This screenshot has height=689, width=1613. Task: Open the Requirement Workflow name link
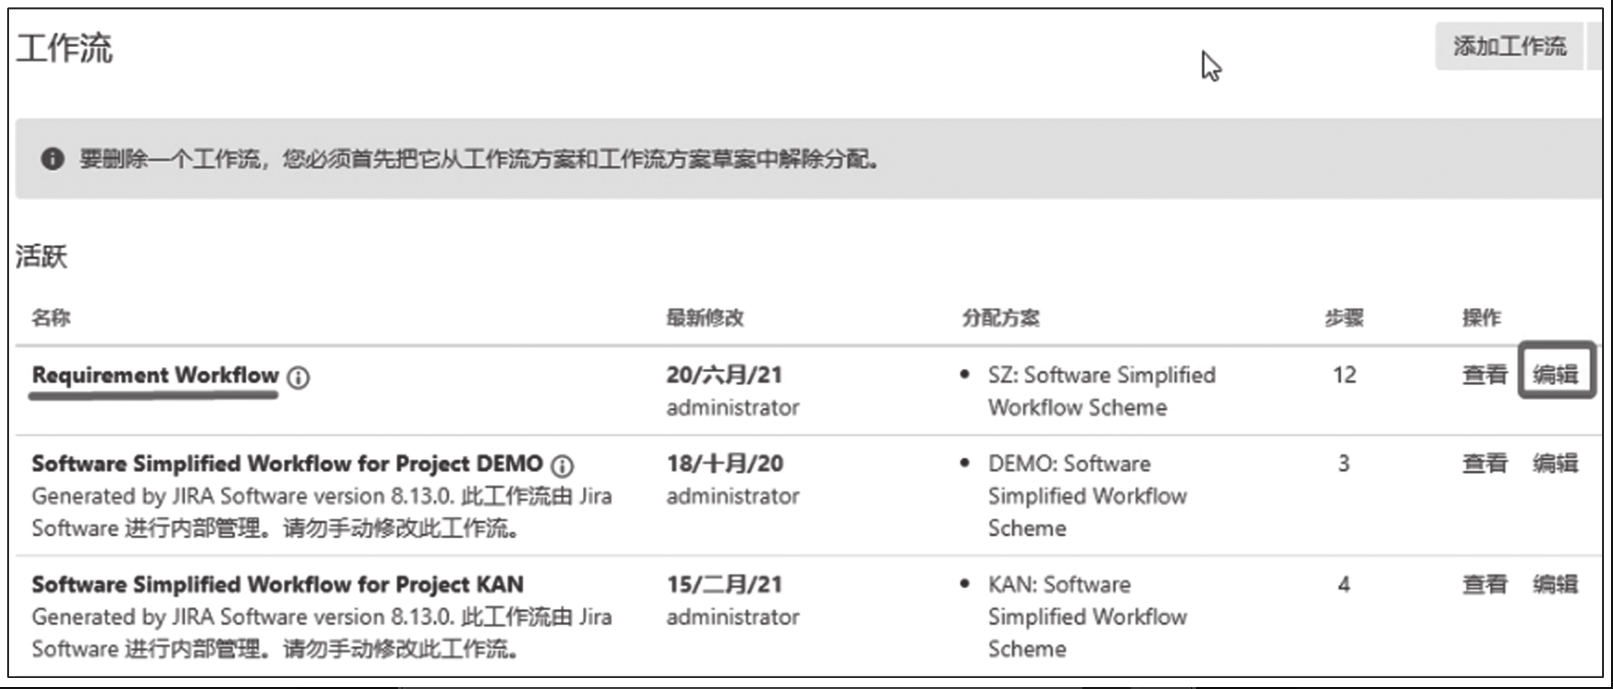point(155,375)
